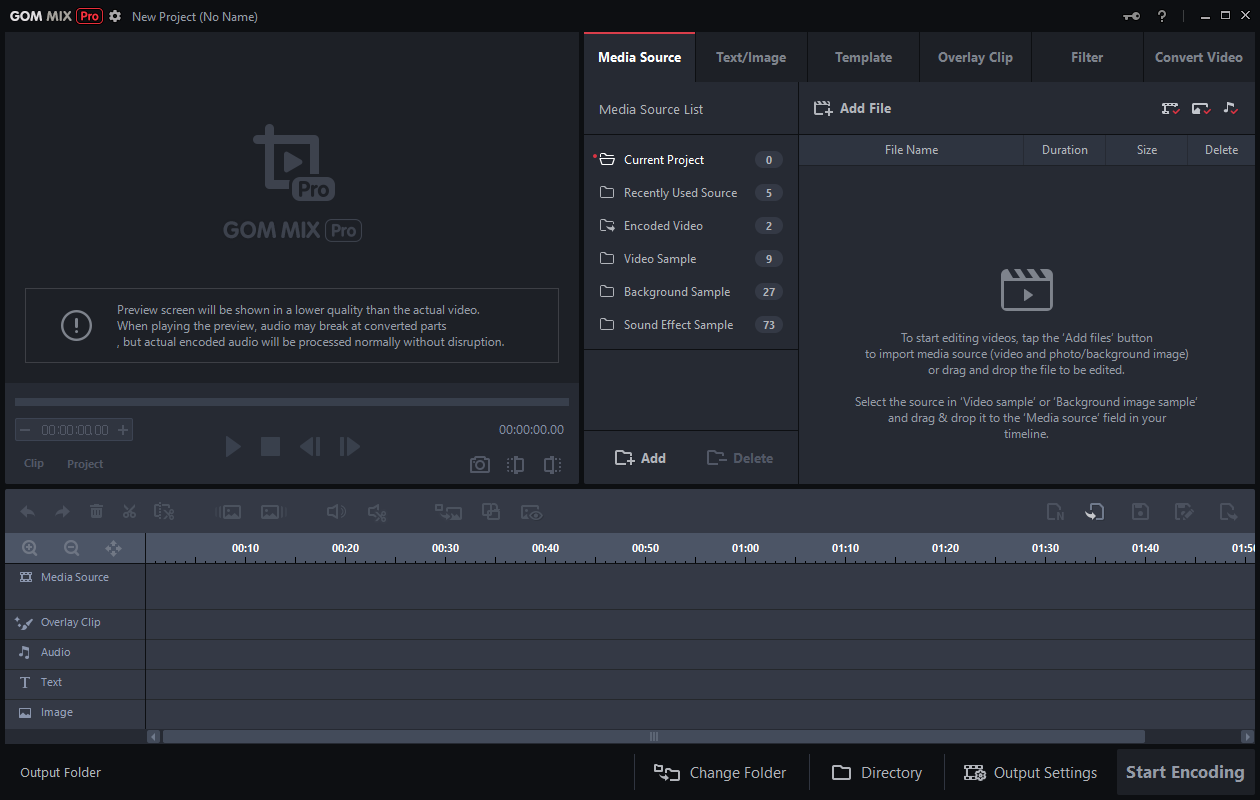Click the preview playback seek bar

tap(291, 402)
